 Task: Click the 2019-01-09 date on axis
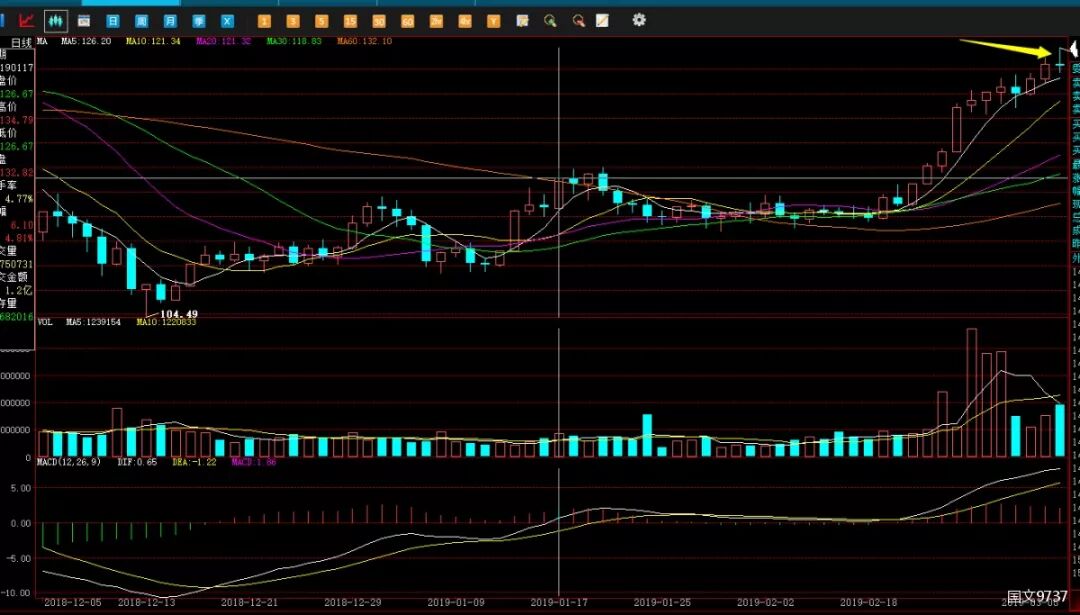click(x=455, y=602)
